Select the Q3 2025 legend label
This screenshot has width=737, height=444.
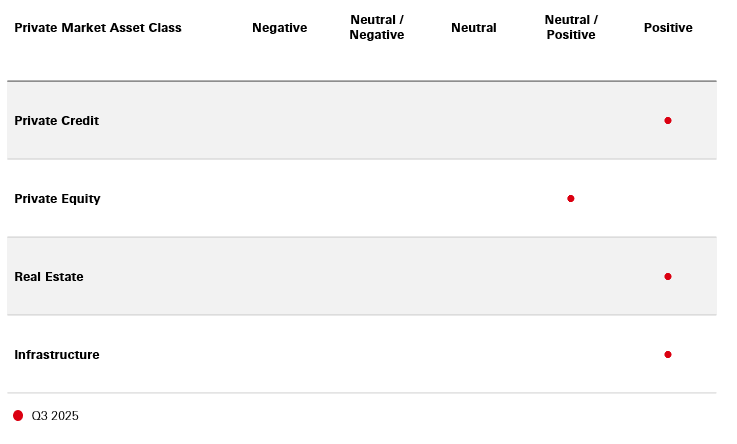click(55, 416)
